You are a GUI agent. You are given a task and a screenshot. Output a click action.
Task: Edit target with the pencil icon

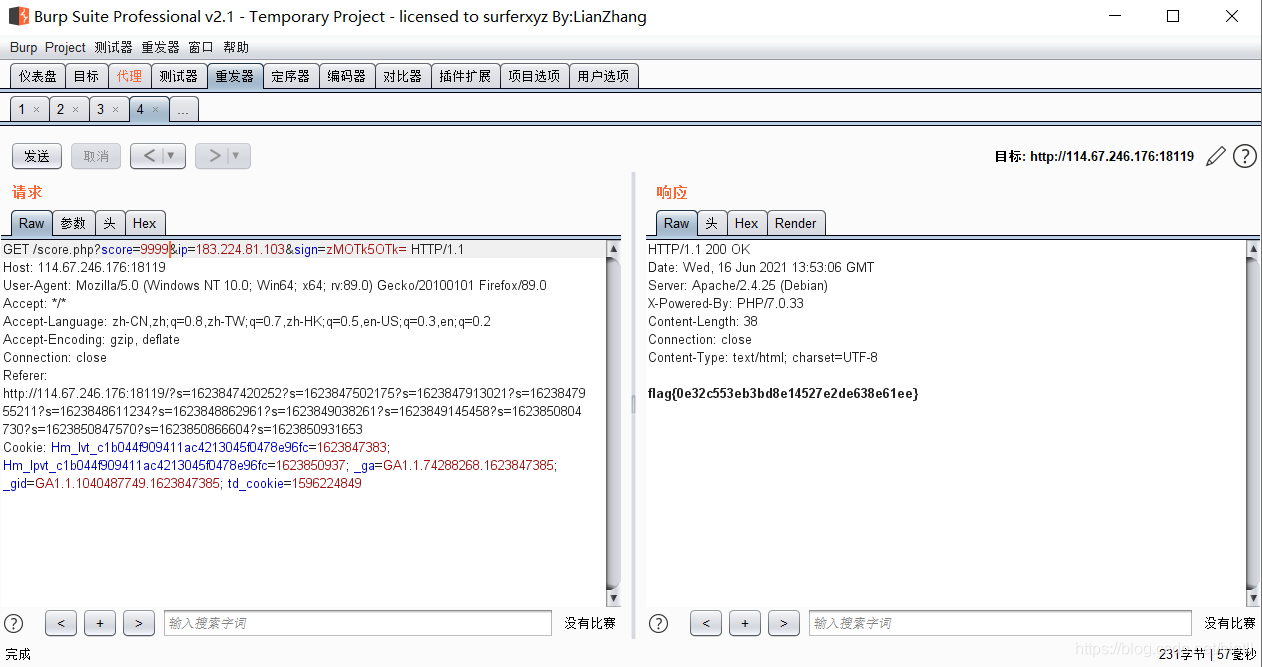pos(1216,156)
